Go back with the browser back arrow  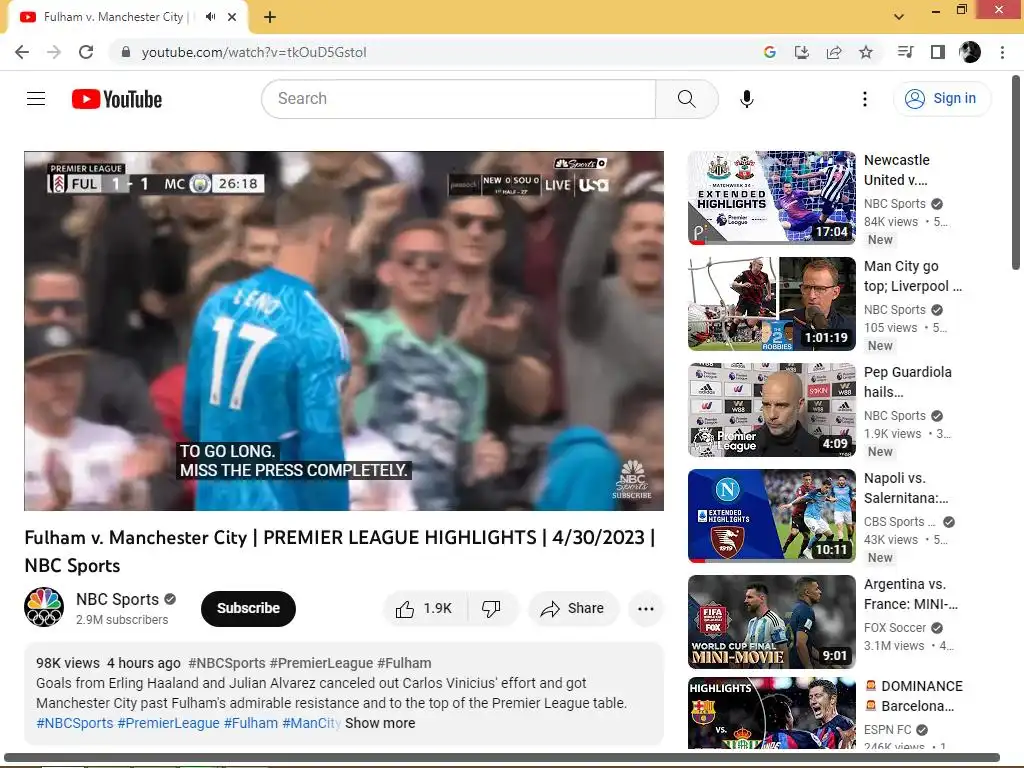(x=22, y=52)
